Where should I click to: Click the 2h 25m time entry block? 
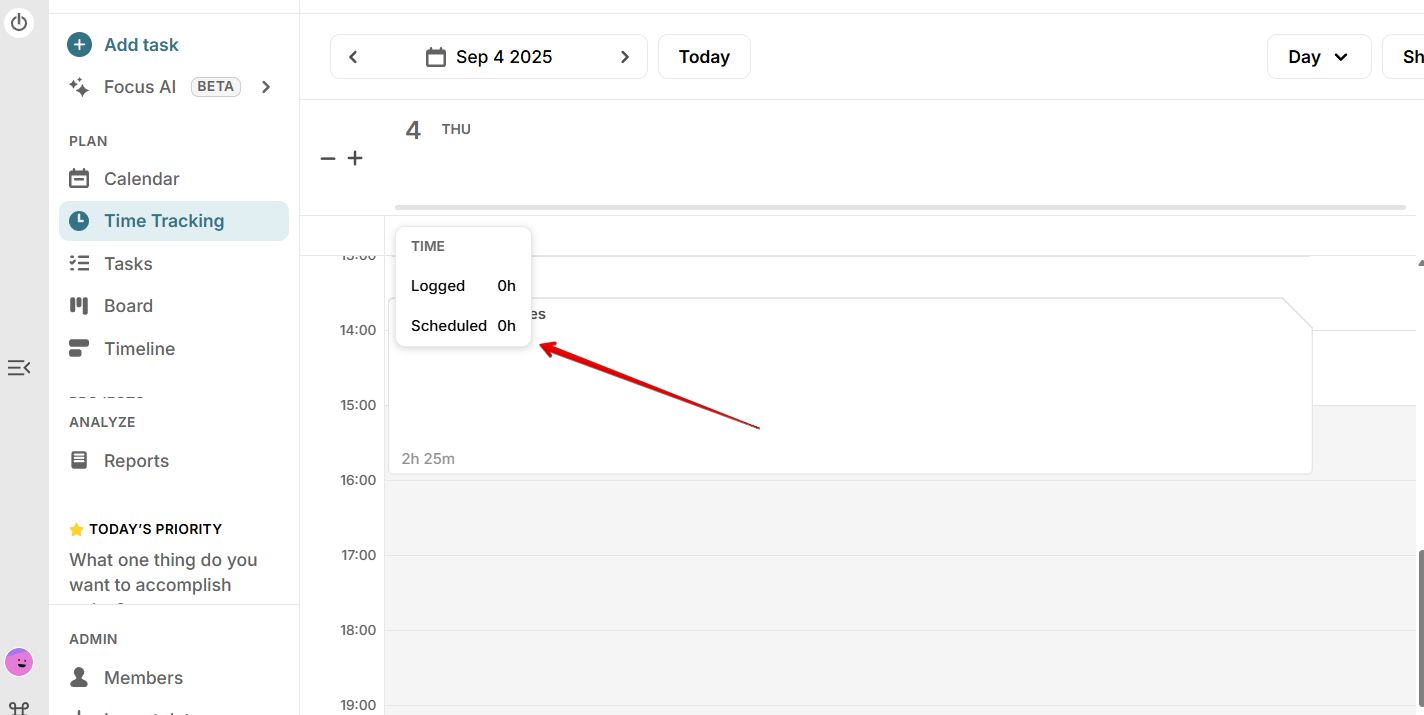(850, 410)
